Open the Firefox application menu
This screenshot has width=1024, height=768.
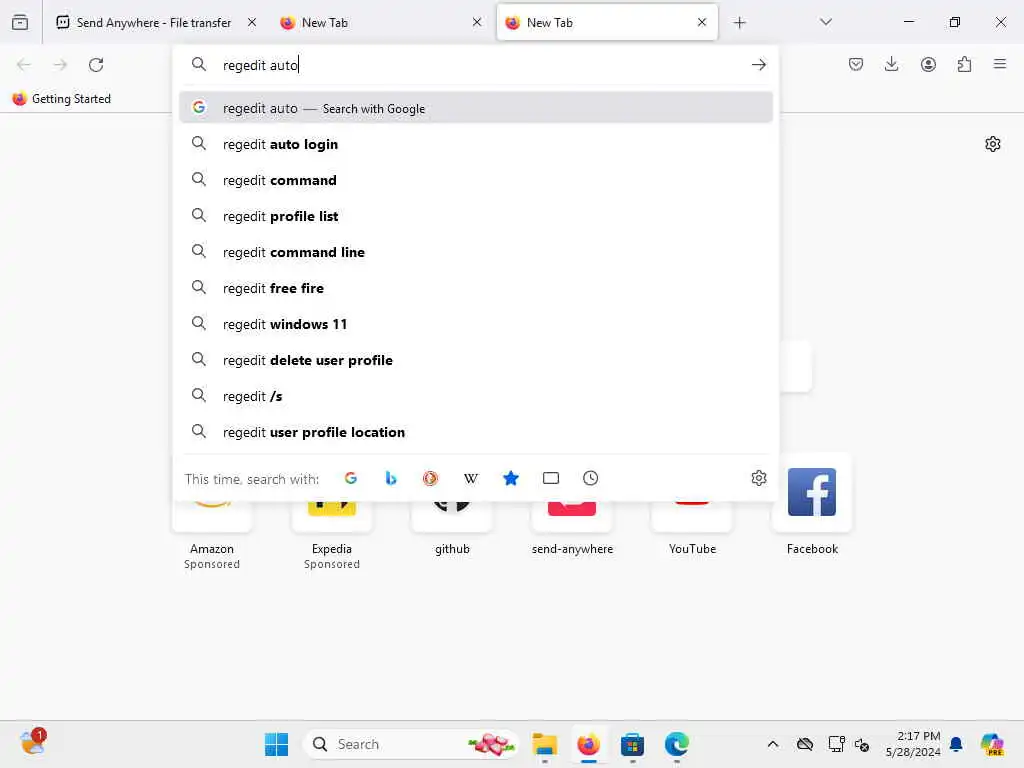click(x=1000, y=64)
